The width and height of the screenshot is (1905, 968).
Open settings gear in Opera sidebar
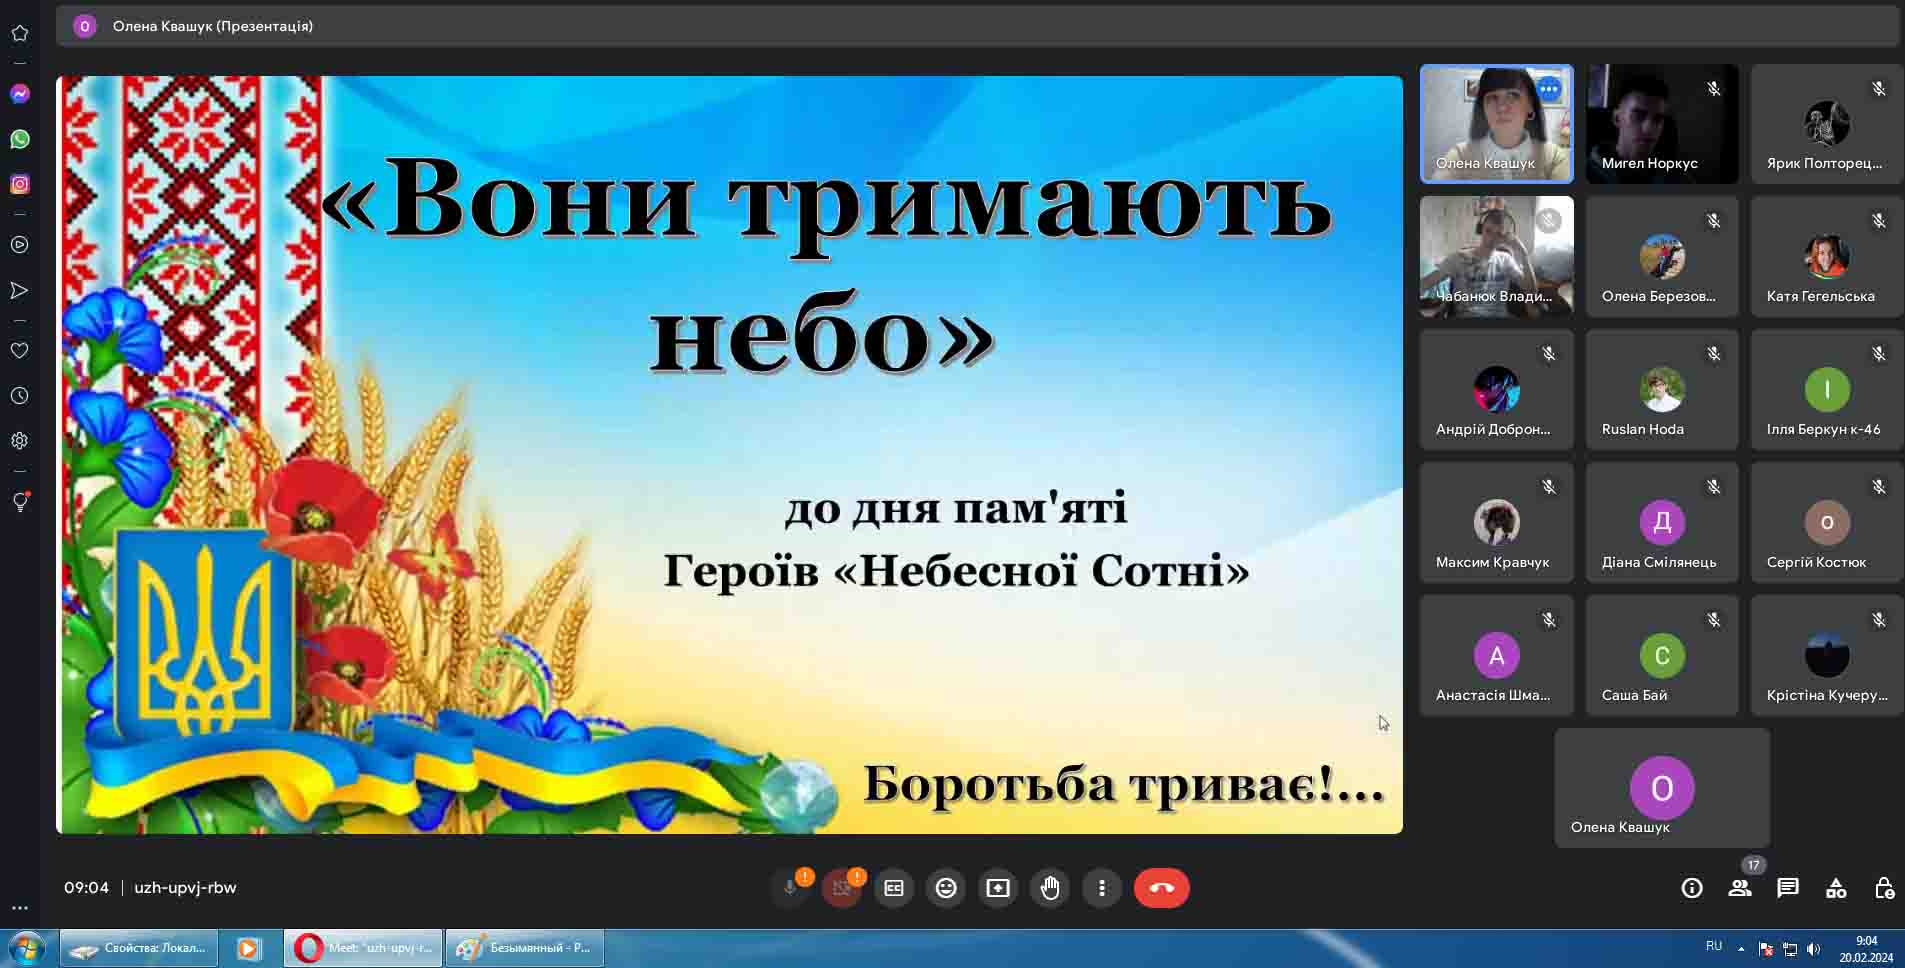coord(20,441)
